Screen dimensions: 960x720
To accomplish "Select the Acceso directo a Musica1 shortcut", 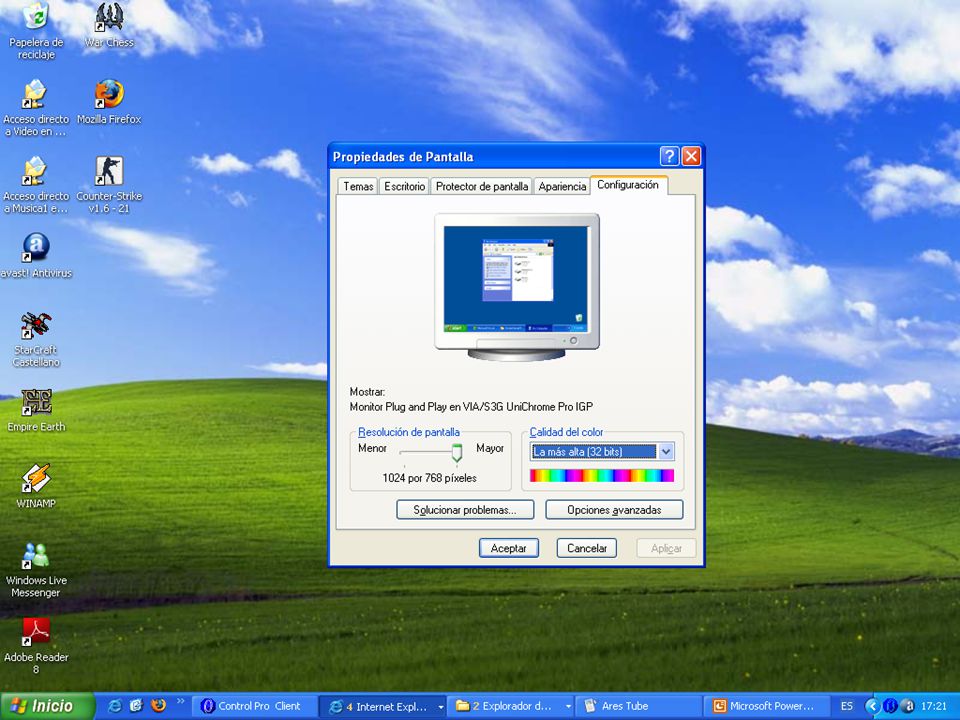I will pos(36,185).
